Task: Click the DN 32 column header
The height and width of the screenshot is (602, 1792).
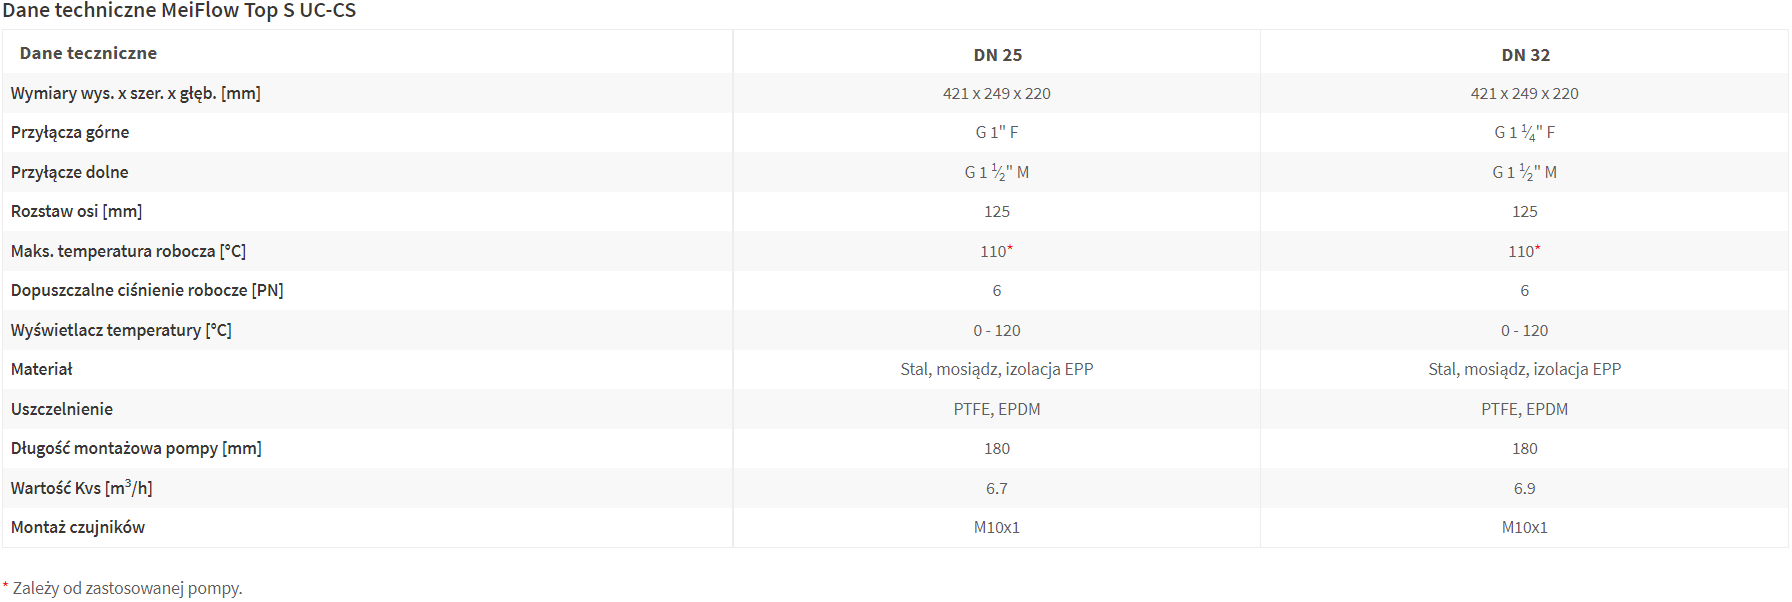Action: coord(1525,55)
